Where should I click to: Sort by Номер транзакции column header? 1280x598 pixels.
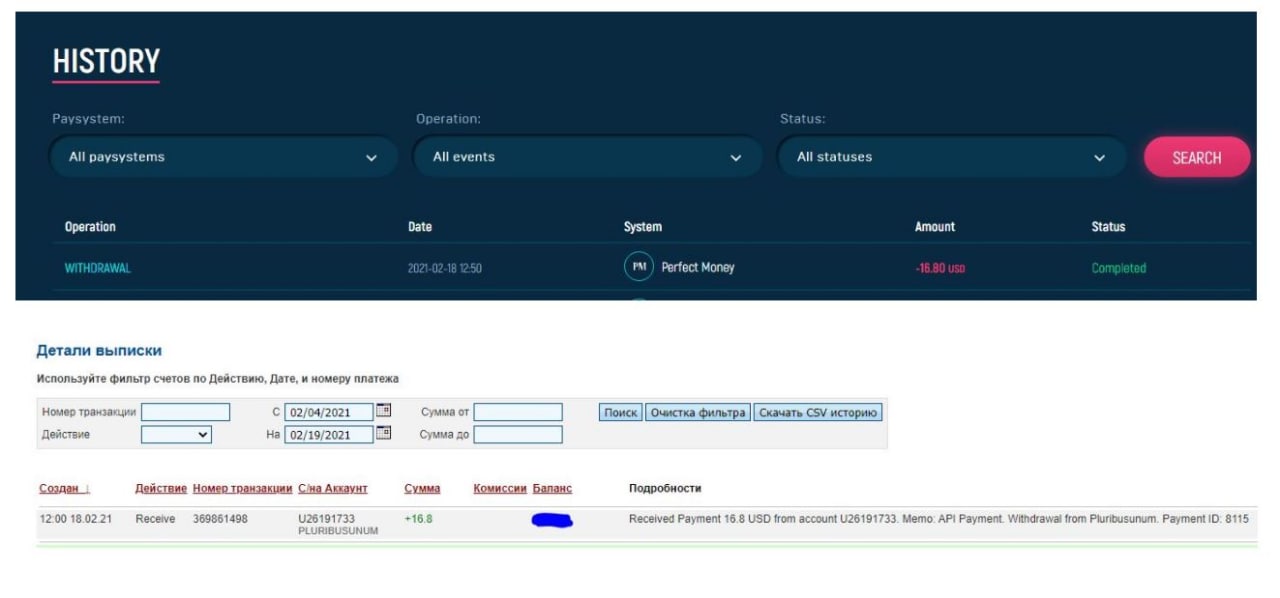coord(242,488)
